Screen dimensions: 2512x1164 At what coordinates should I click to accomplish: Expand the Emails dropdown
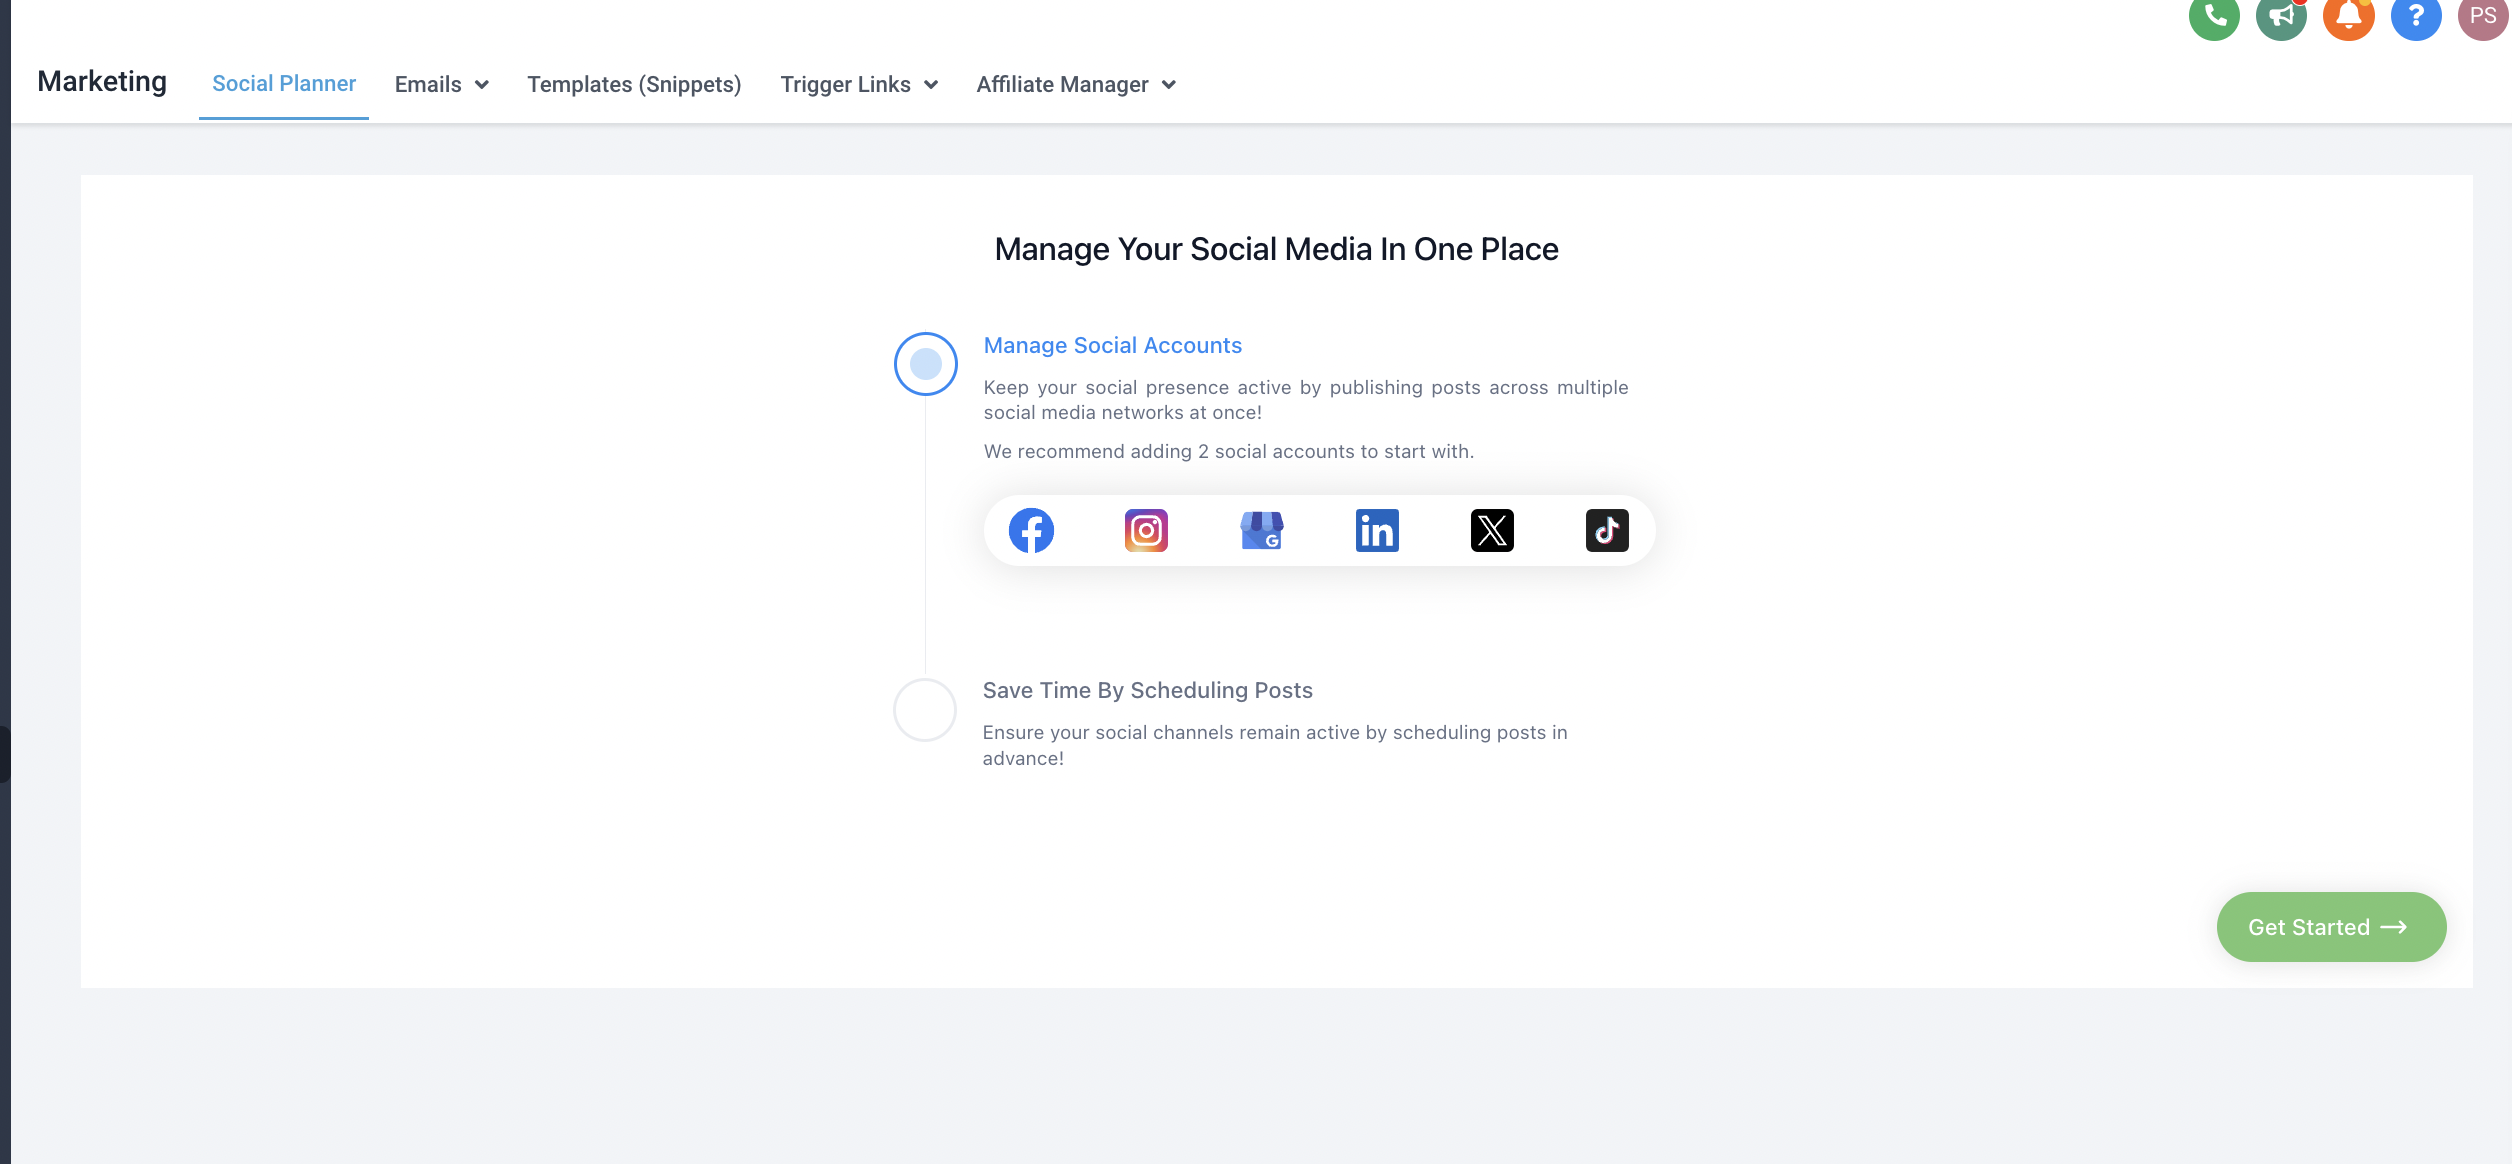pyautogui.click(x=442, y=85)
